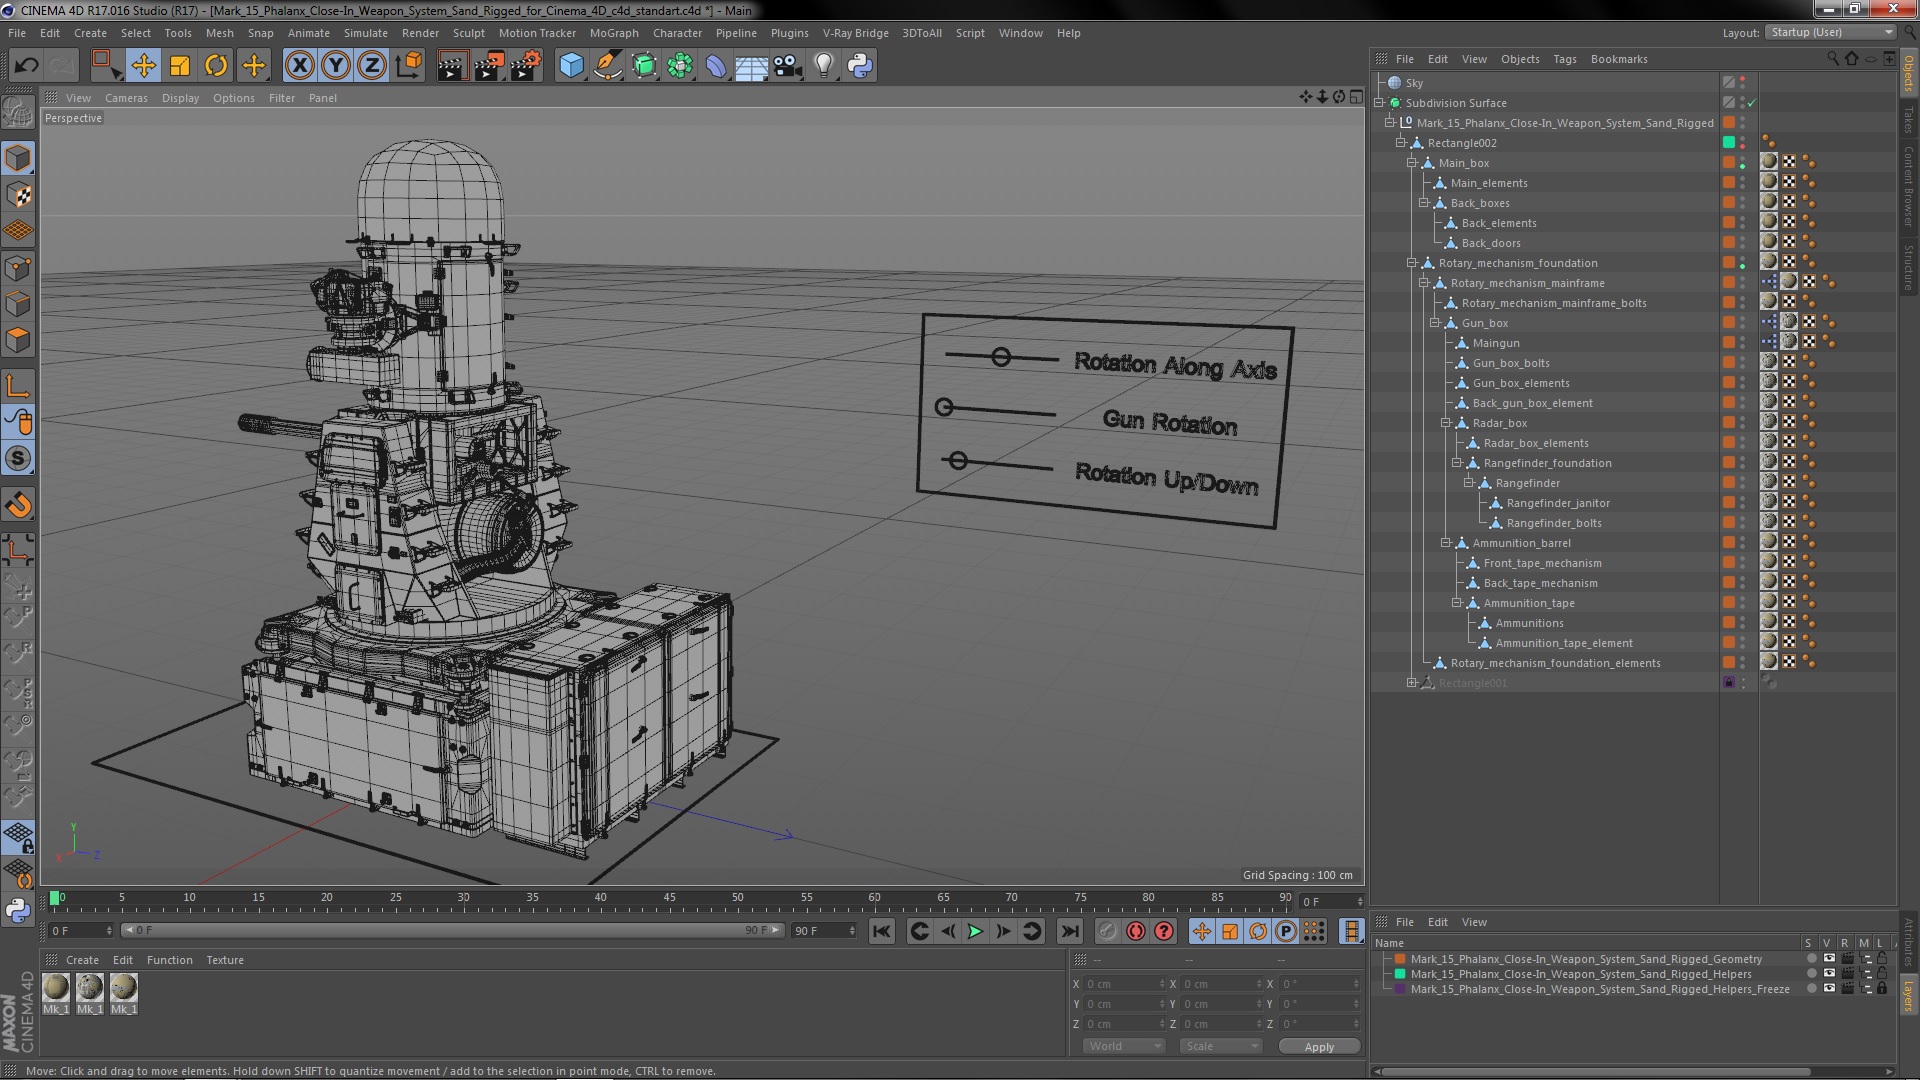Collapse the Gun_box tree node
1920x1080 pixels.
[1434, 323]
